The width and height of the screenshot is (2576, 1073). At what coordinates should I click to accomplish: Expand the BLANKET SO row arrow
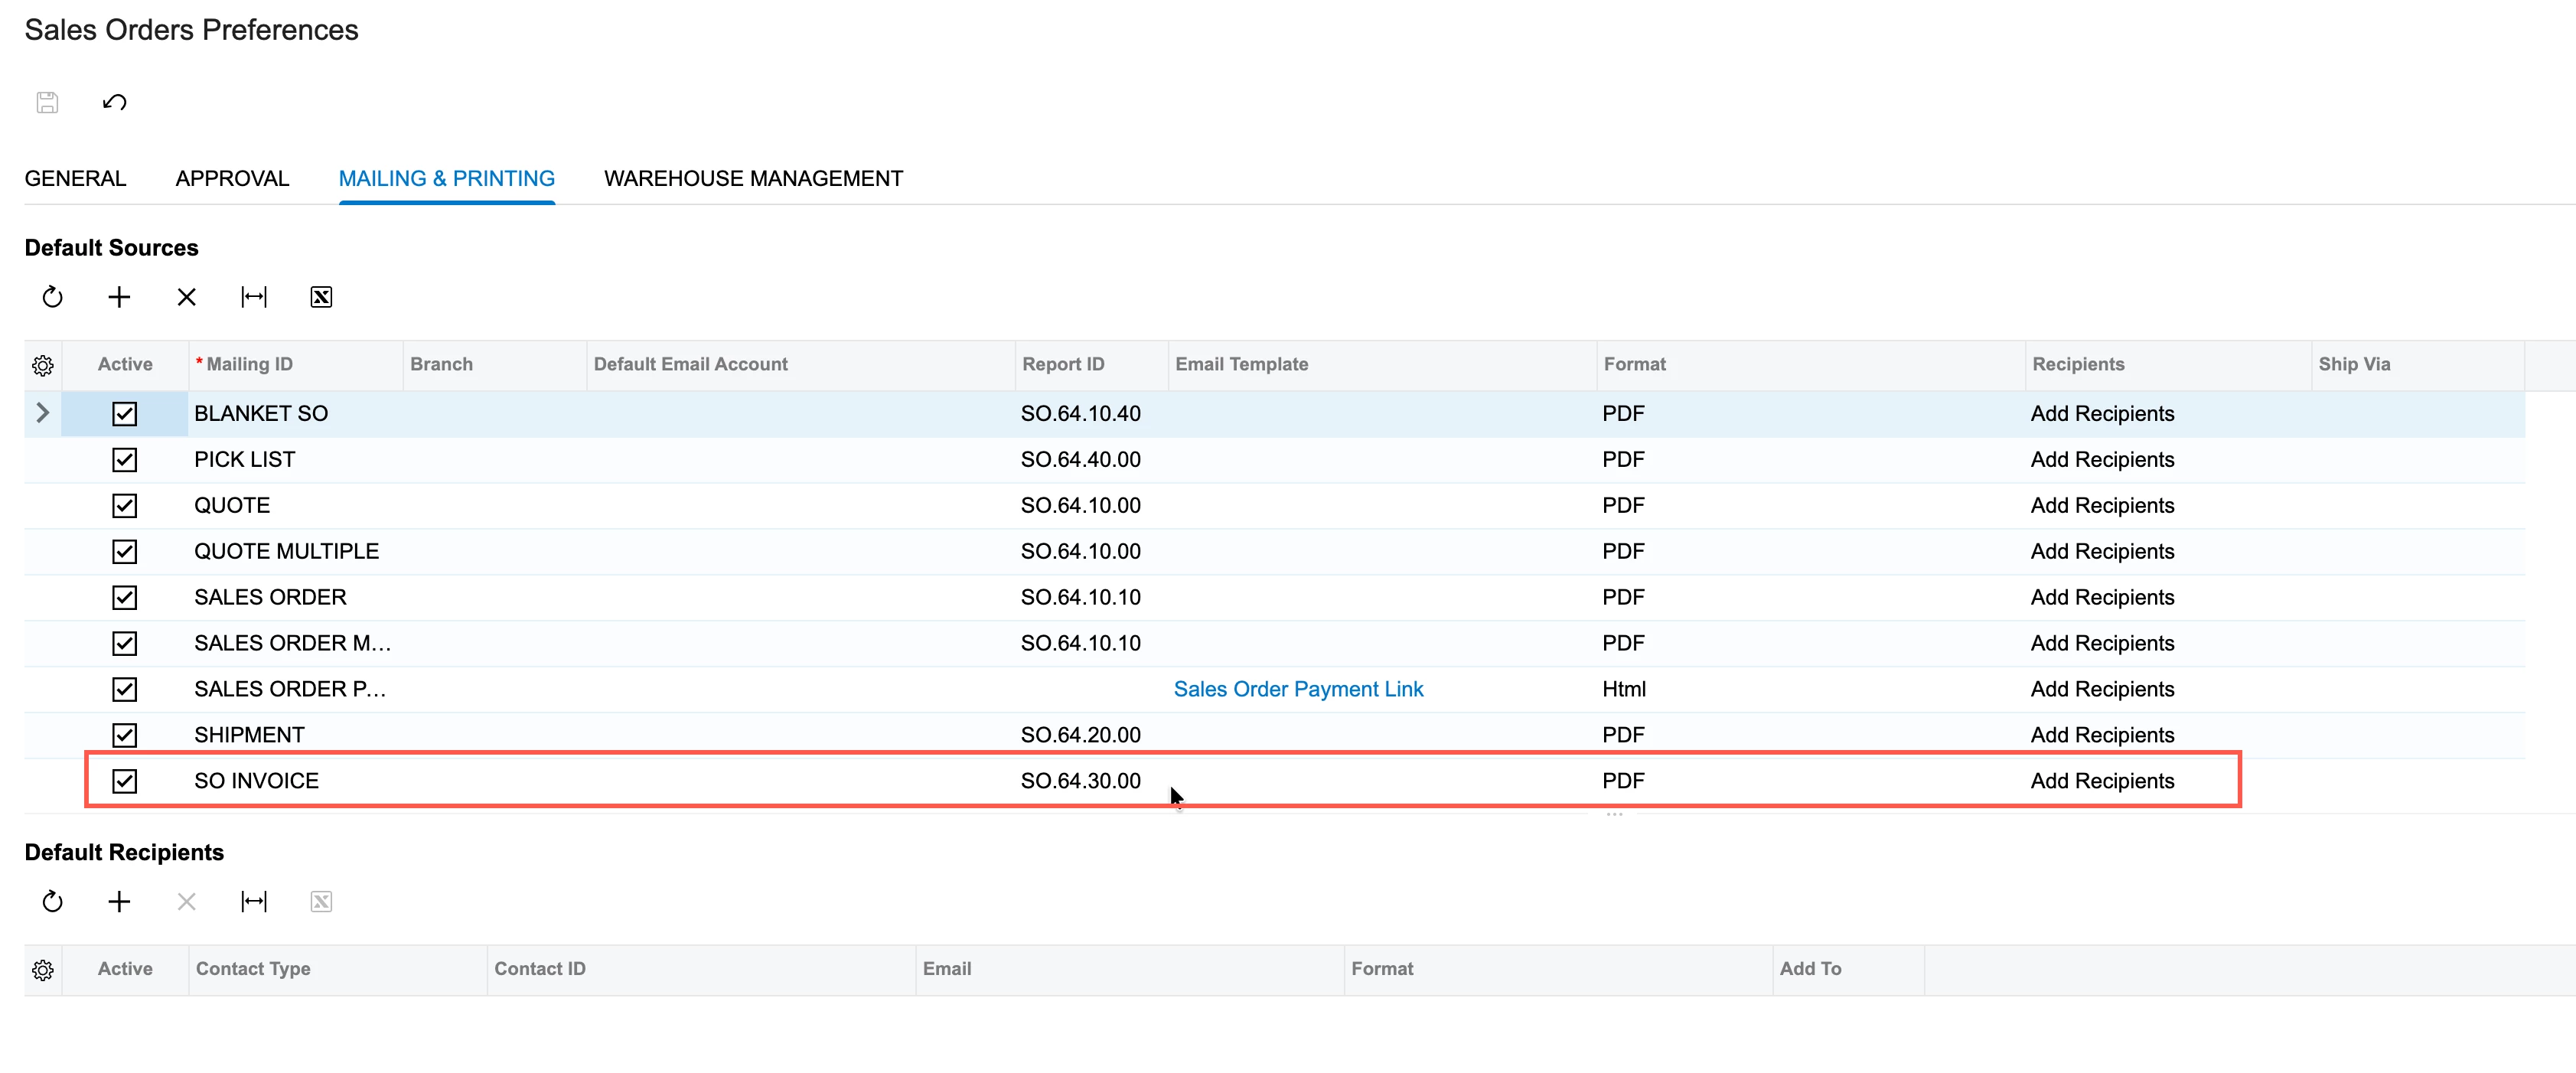(x=42, y=413)
